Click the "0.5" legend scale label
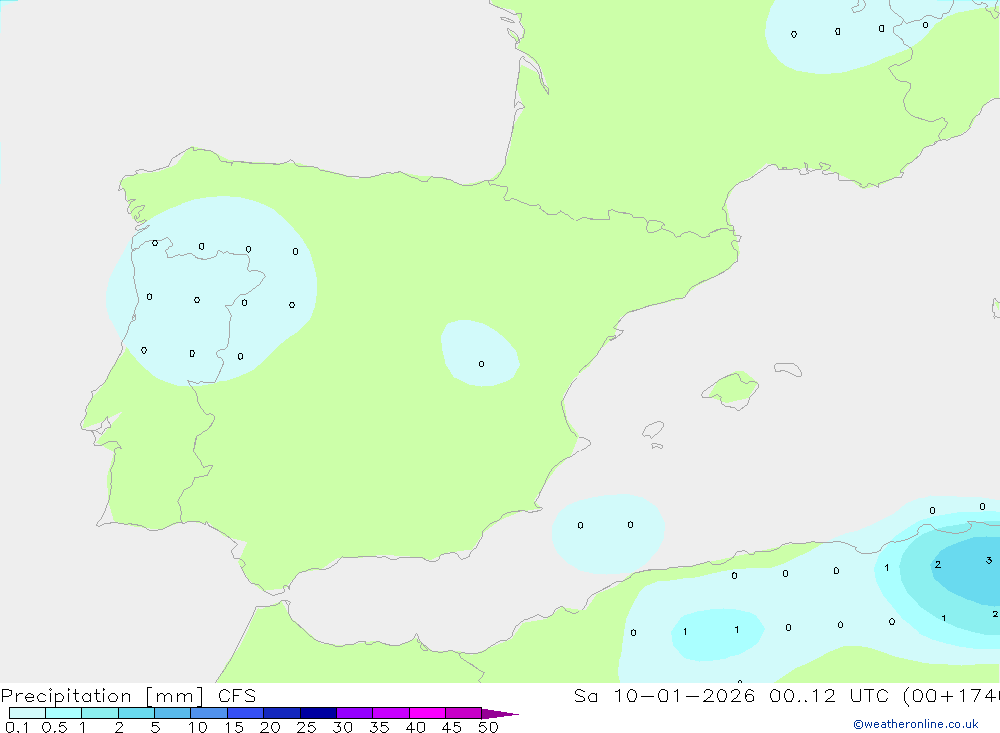1000x733 pixels. [54, 727]
